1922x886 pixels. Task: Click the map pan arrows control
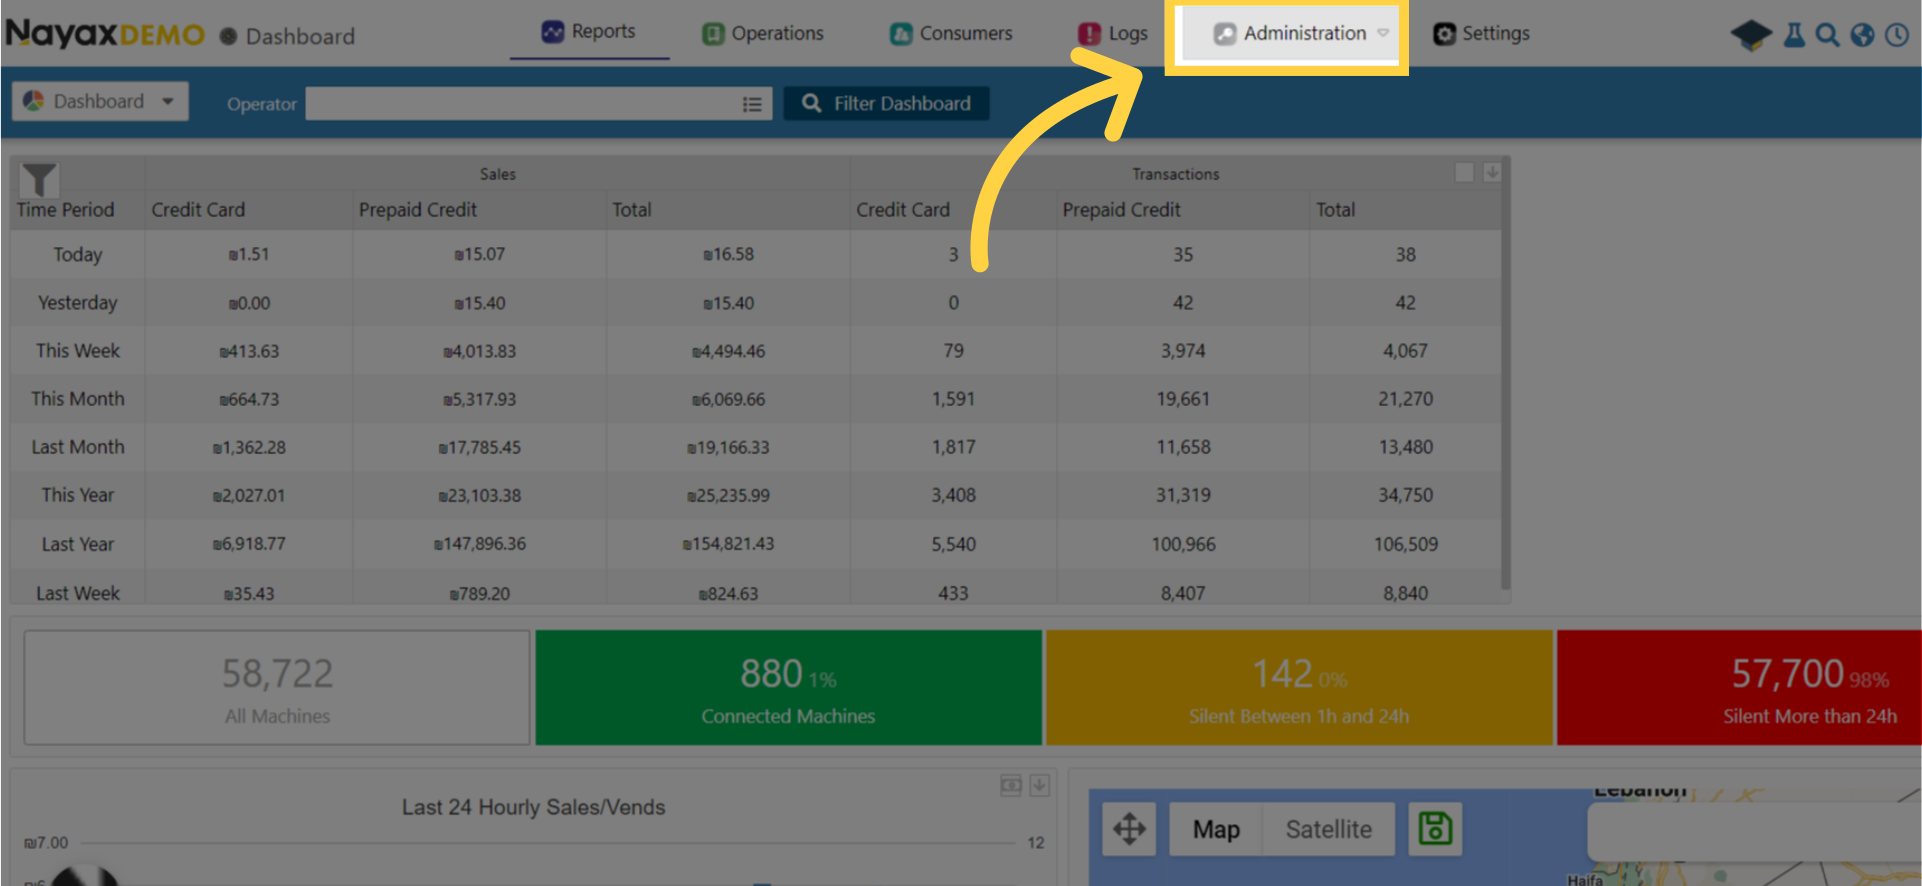click(x=1129, y=829)
